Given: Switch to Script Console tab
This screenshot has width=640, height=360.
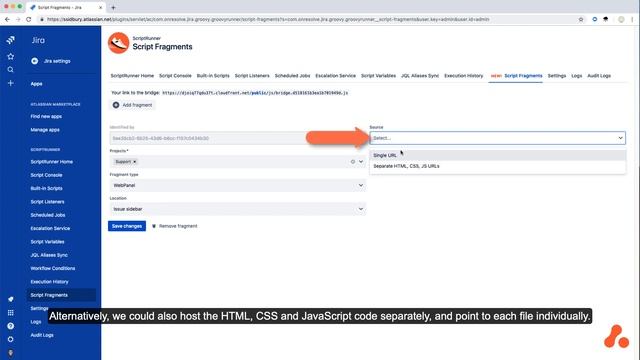Looking at the screenshot, I should (175, 76).
